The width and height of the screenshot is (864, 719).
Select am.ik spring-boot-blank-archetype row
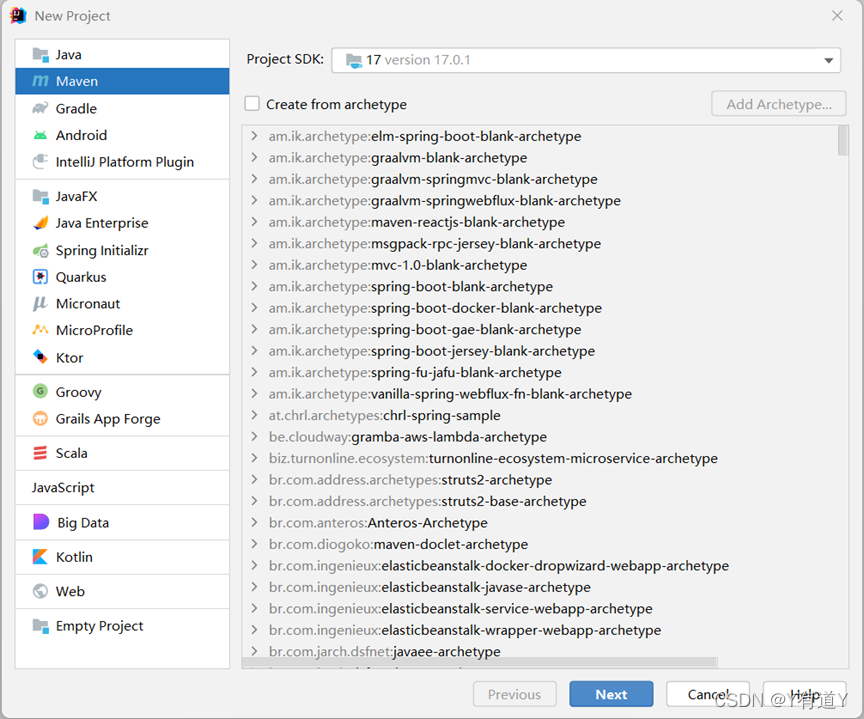click(540, 286)
